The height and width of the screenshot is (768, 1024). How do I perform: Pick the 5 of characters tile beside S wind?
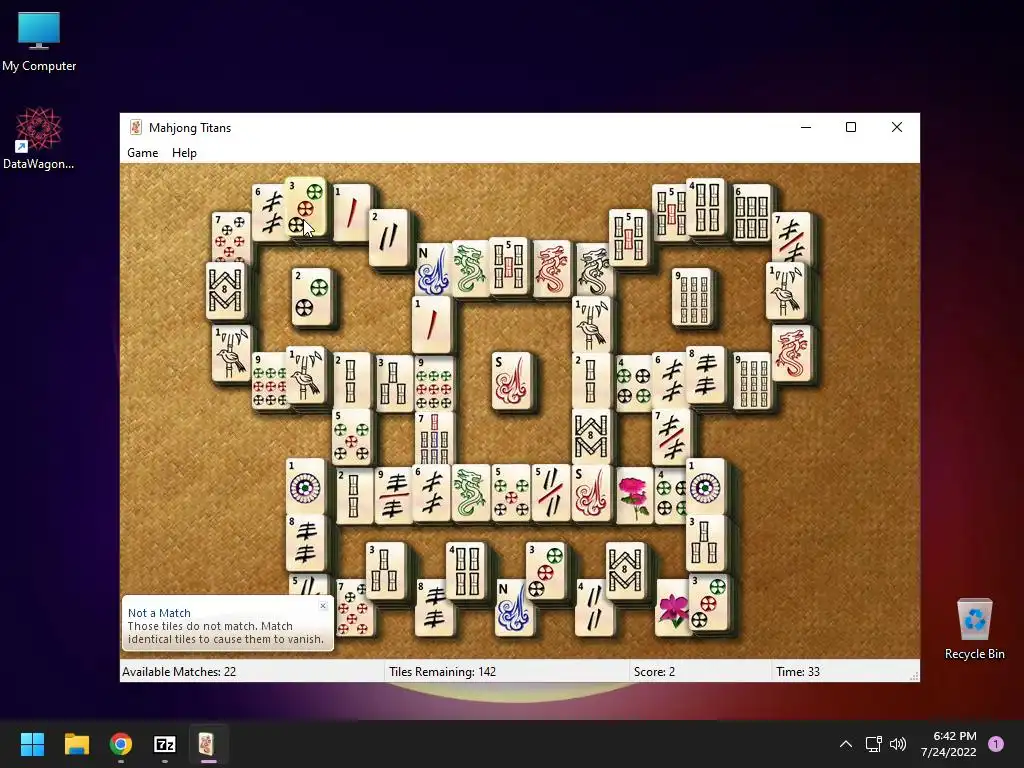tap(551, 493)
